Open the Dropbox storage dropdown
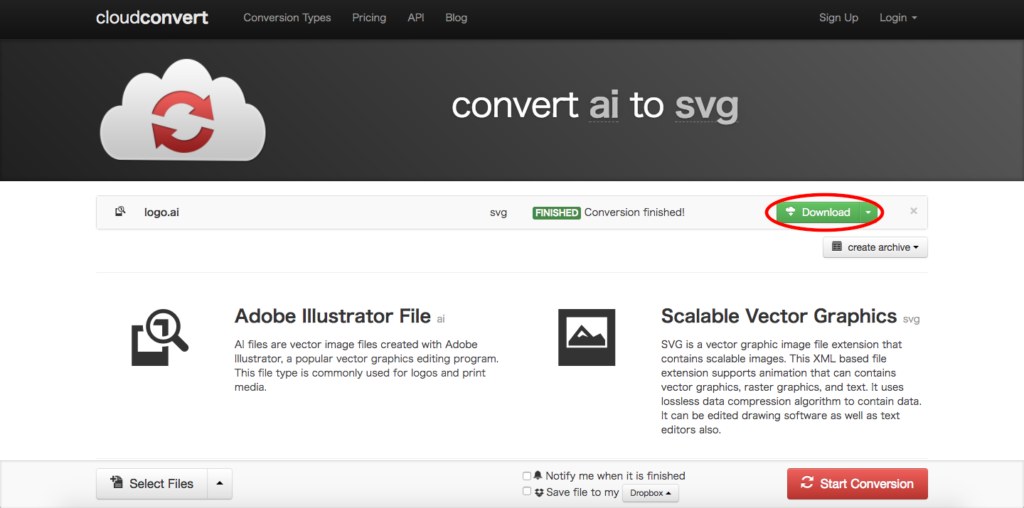1024x508 pixels. [x=650, y=493]
